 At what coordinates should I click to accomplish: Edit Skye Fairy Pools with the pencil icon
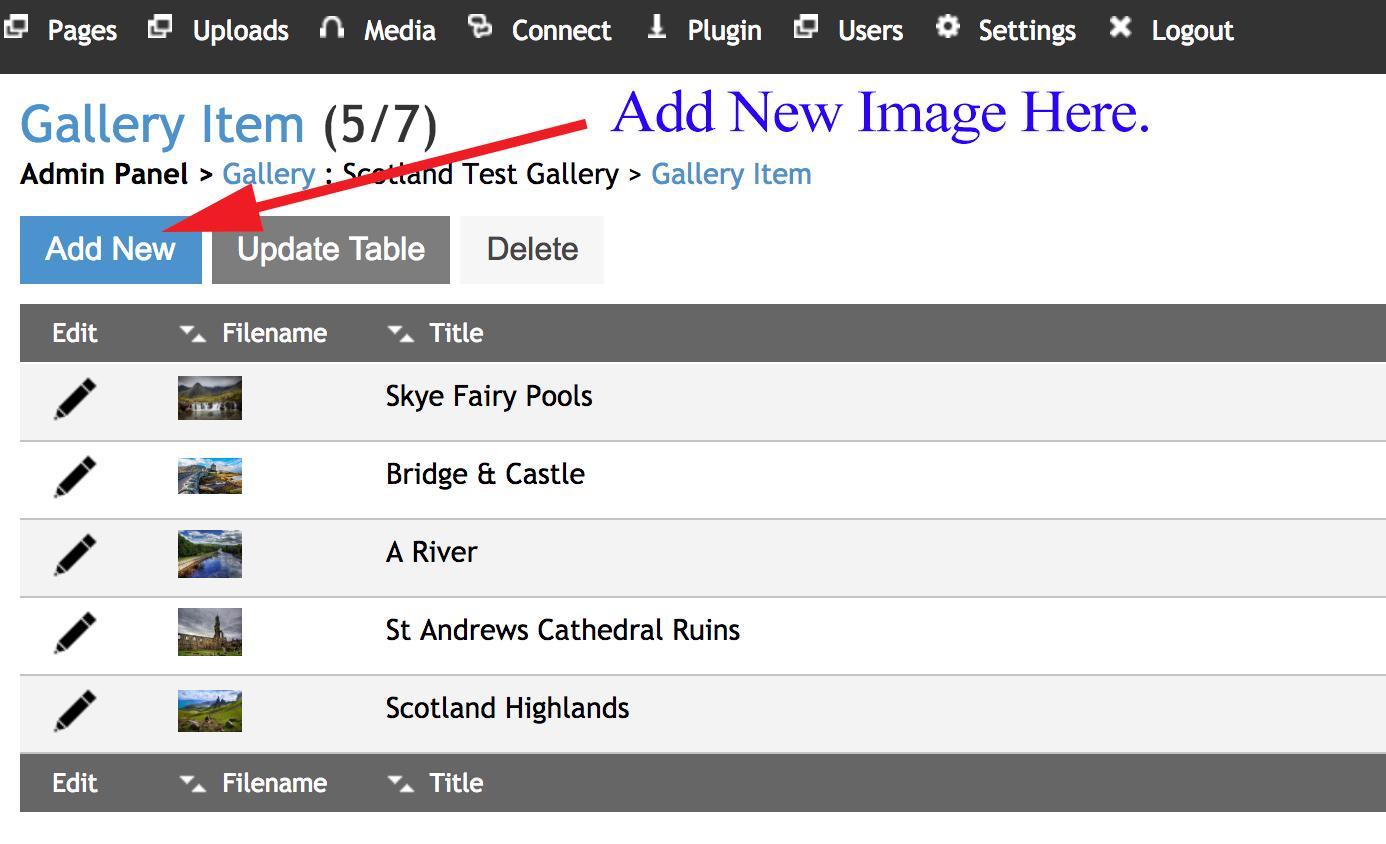coord(74,396)
